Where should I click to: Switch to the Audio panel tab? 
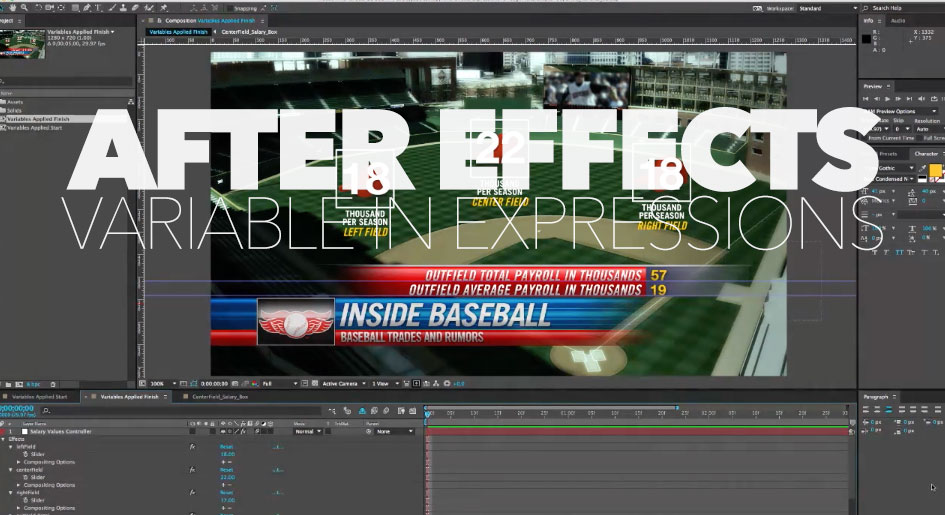click(x=898, y=20)
